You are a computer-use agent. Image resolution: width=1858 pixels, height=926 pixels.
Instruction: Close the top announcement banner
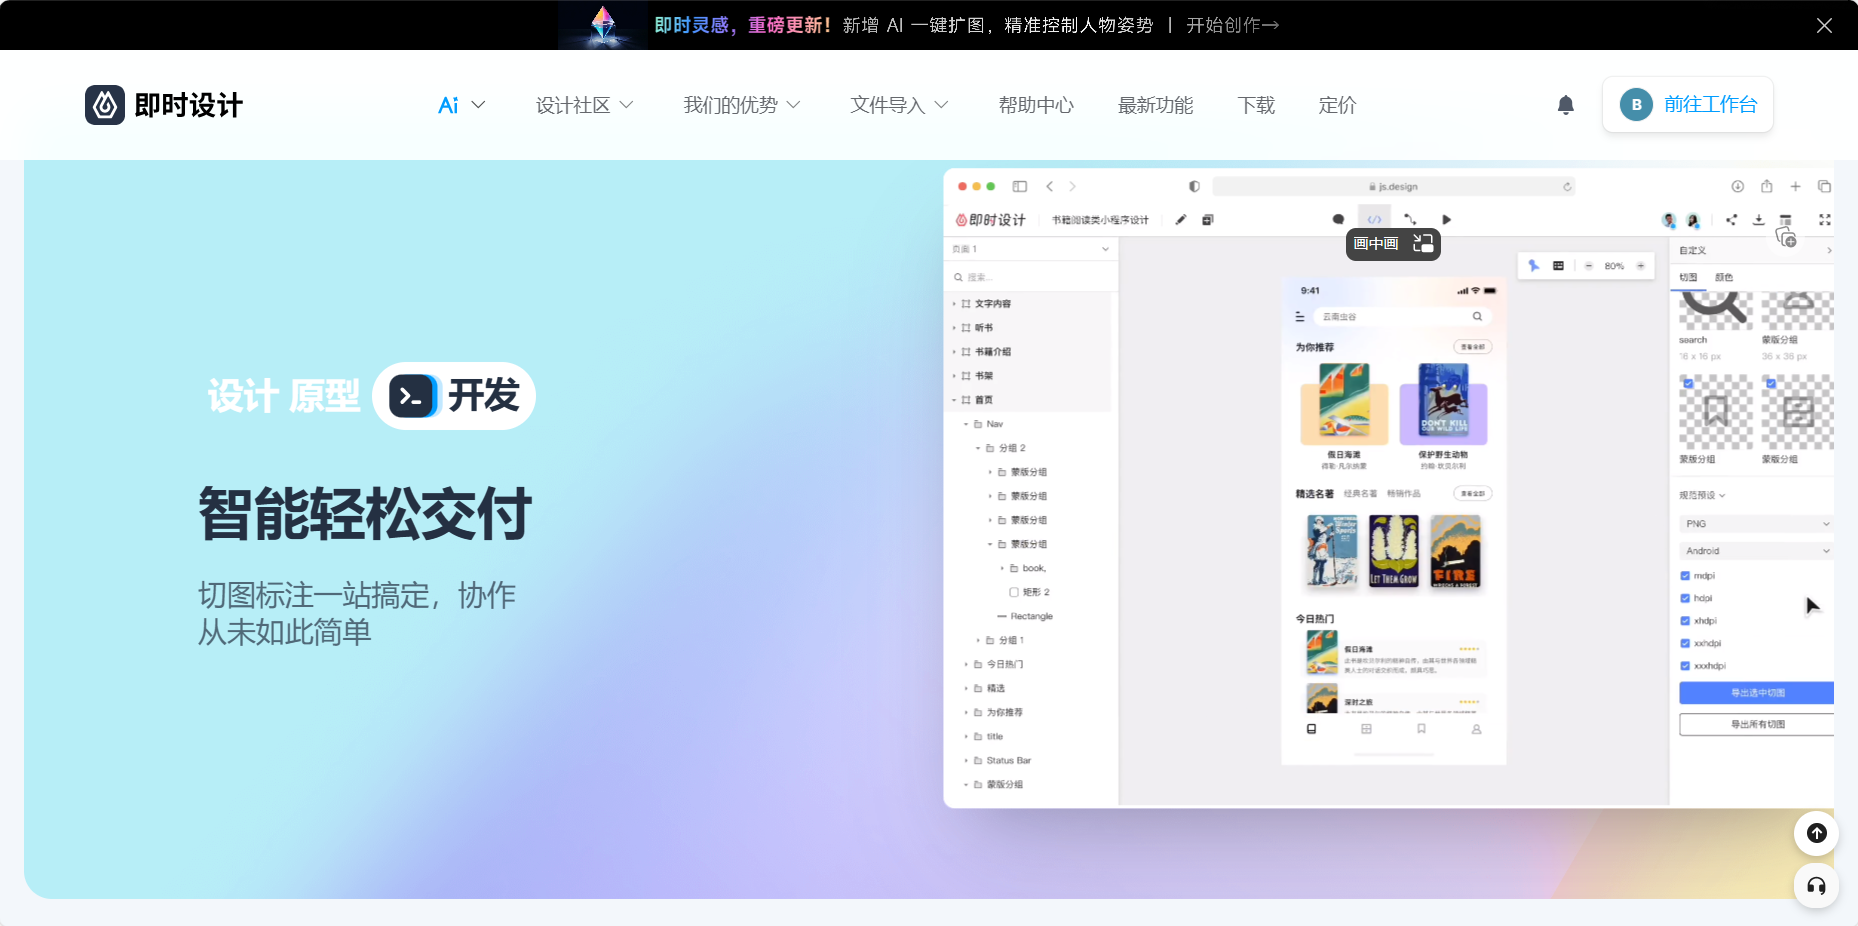1824,25
